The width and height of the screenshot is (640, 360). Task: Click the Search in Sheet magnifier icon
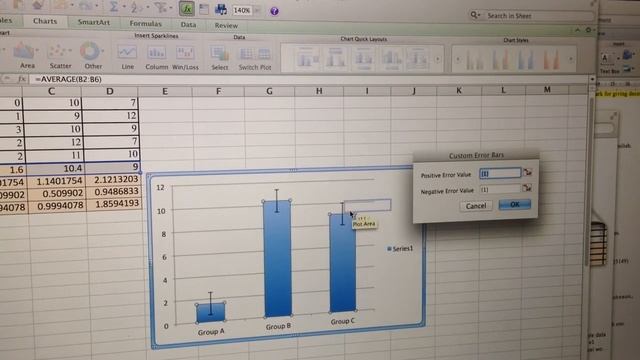pyautogui.click(x=474, y=15)
